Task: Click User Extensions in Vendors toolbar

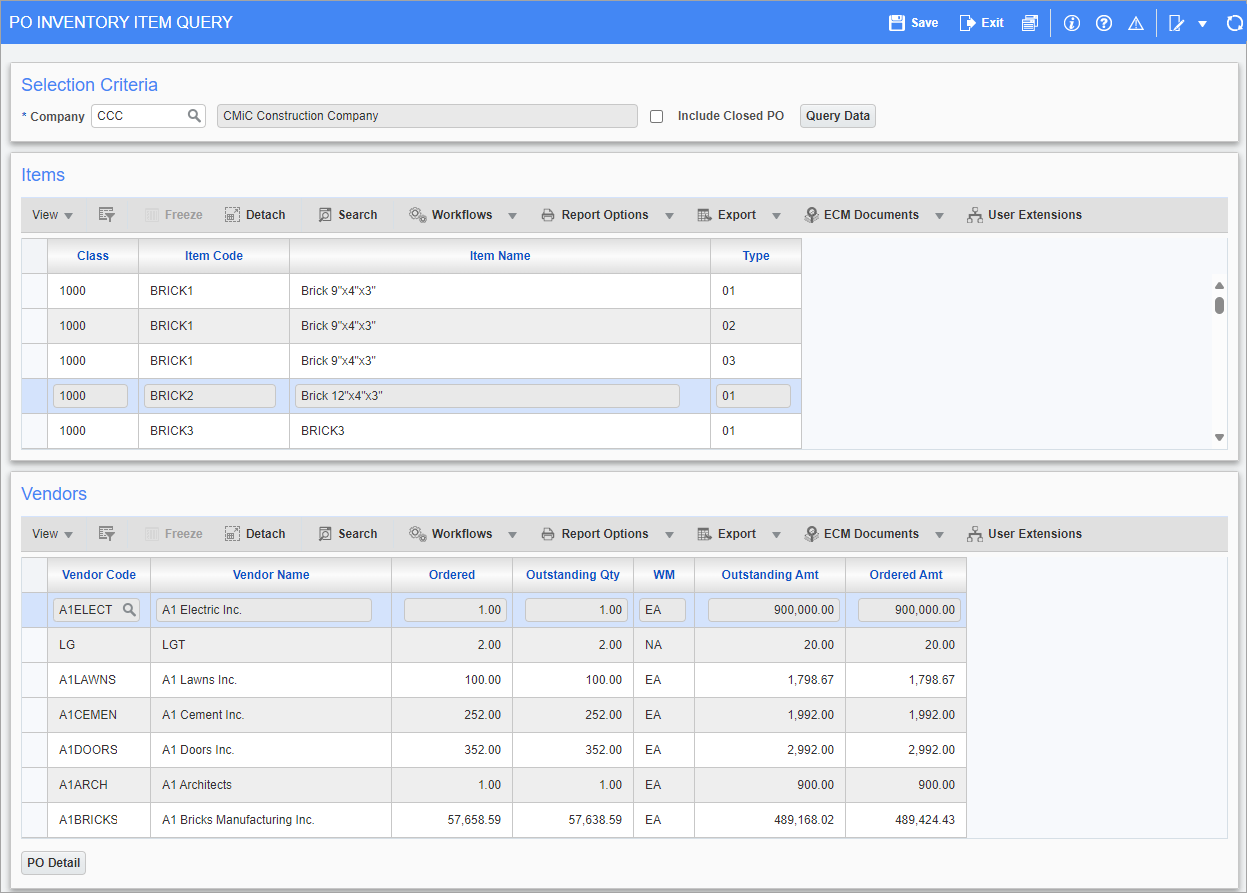Action: pyautogui.click(x=1025, y=534)
